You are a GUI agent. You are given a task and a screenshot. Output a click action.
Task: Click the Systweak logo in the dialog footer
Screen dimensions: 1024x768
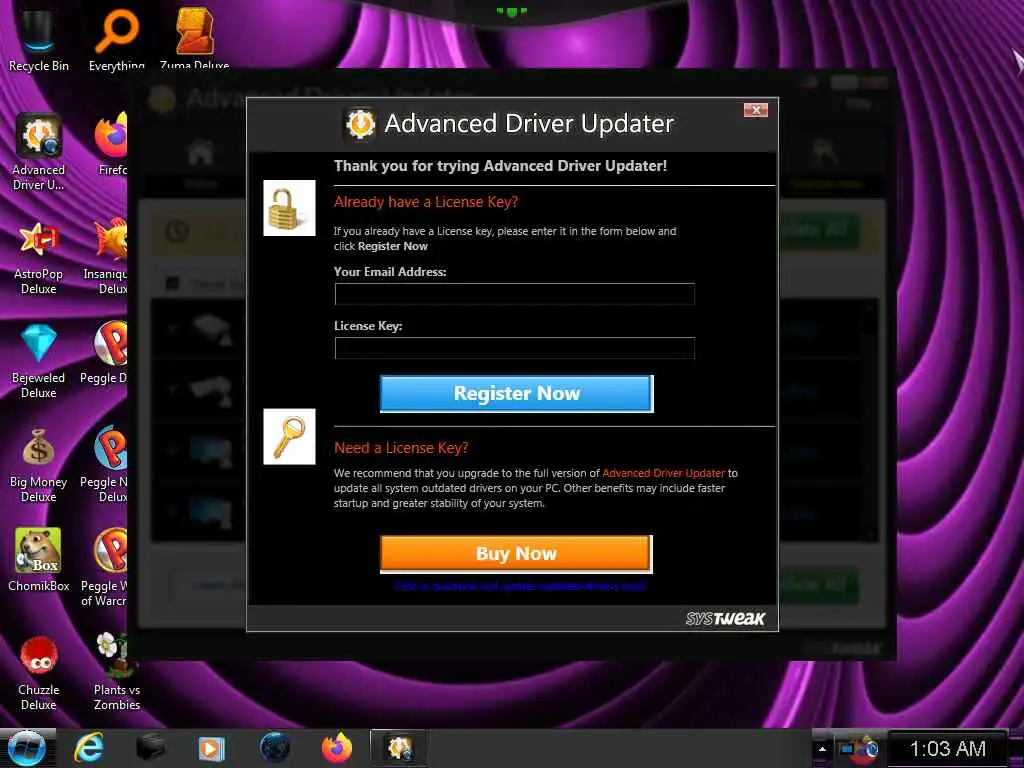pos(726,618)
